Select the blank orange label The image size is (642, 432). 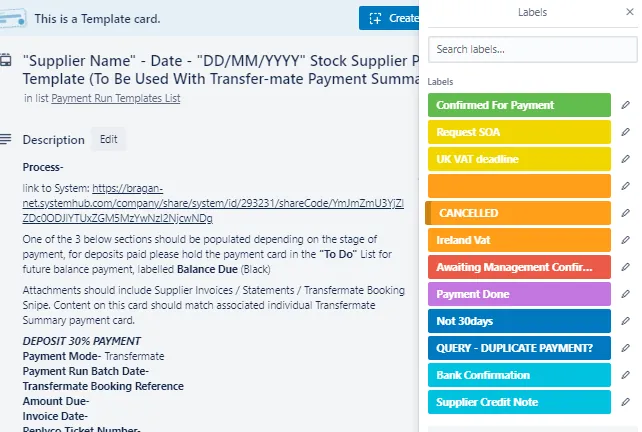coord(519,186)
